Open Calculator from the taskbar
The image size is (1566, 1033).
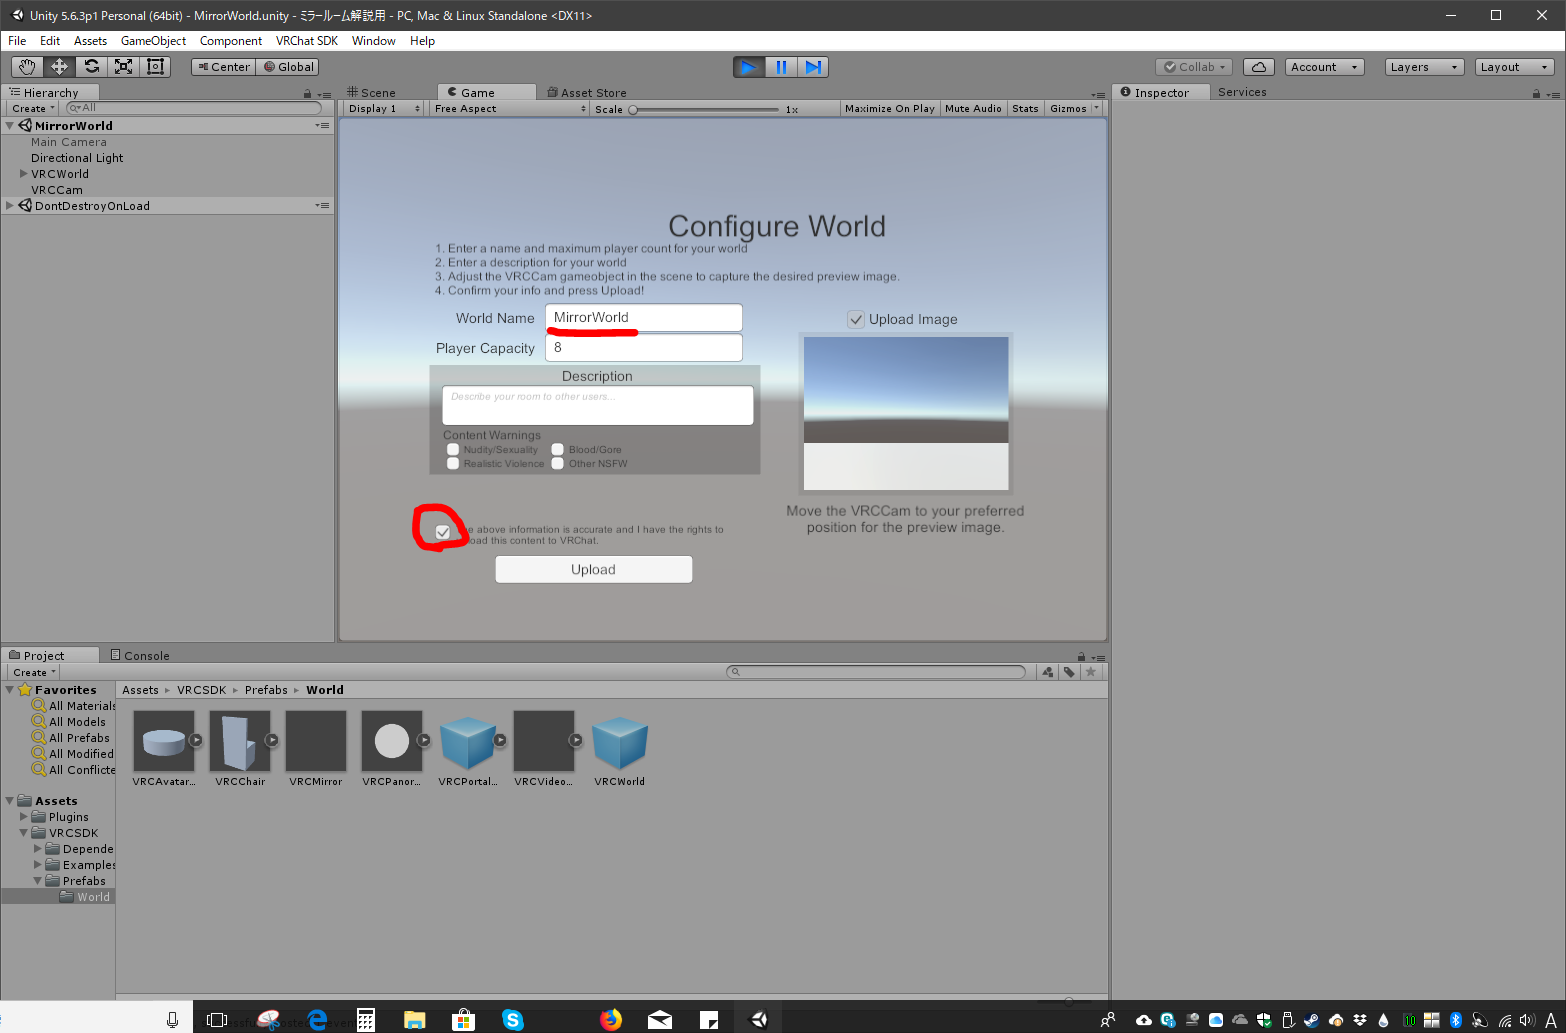366,1019
